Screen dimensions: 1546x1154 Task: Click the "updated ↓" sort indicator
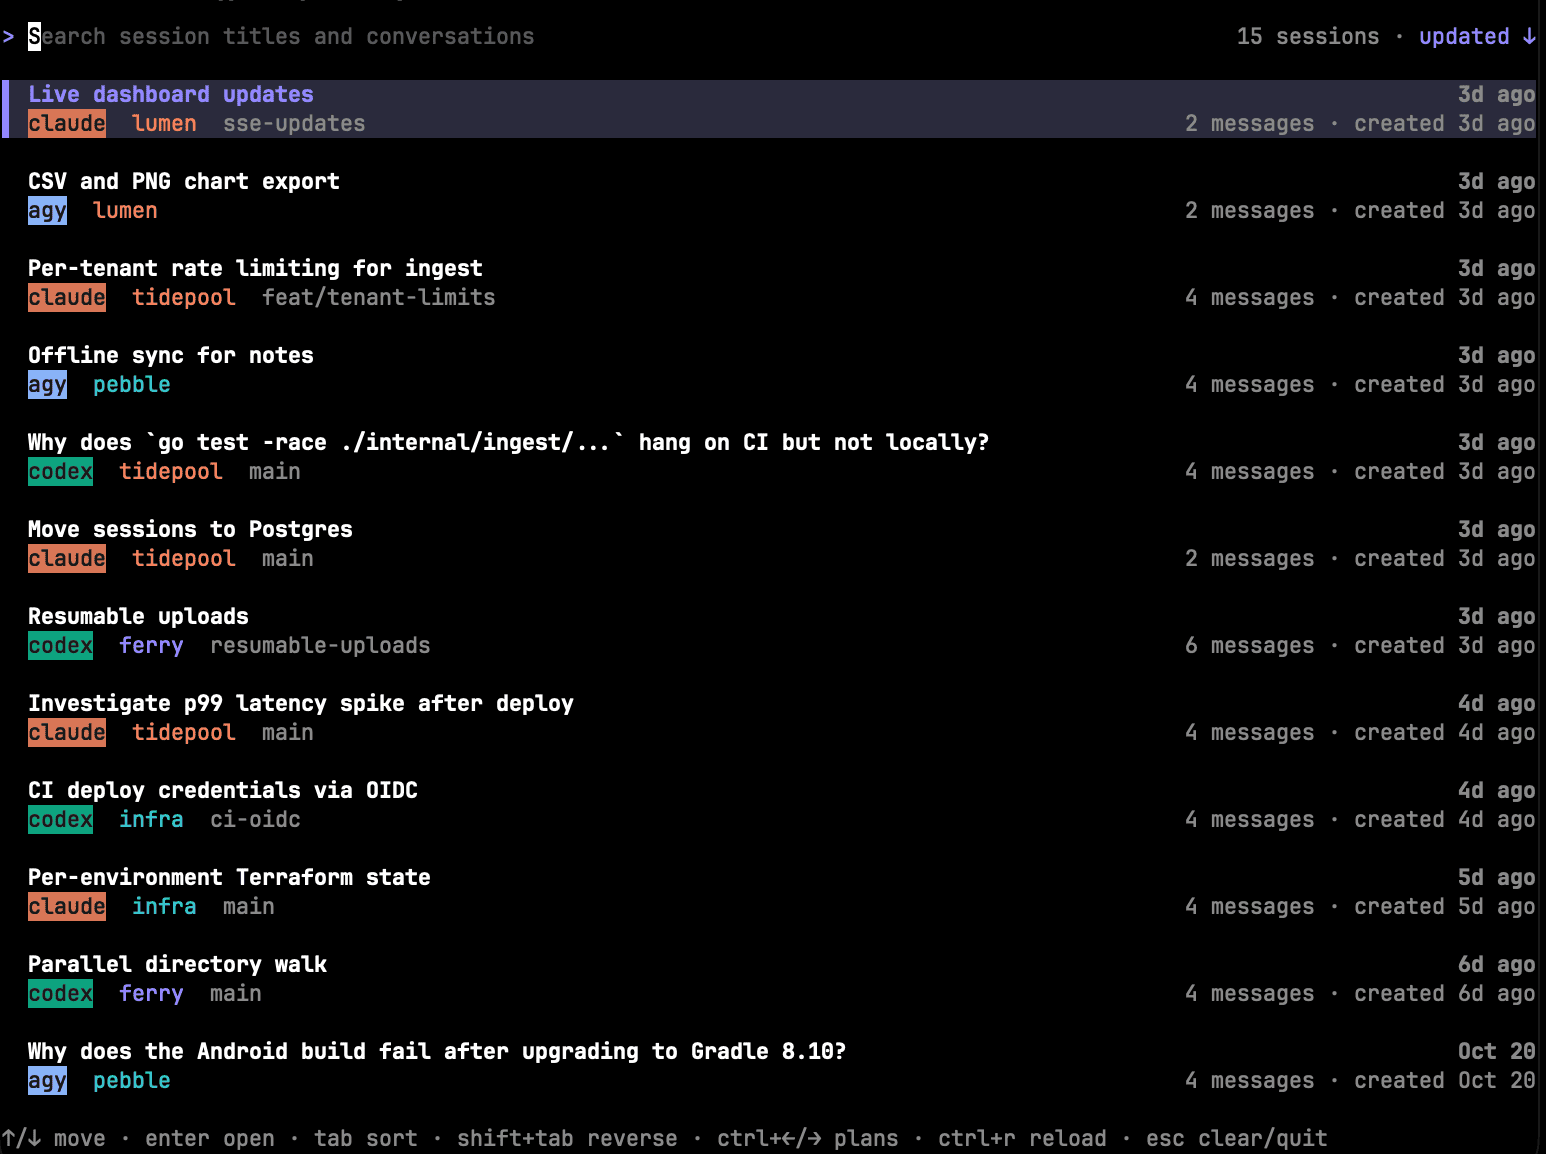tap(1477, 36)
